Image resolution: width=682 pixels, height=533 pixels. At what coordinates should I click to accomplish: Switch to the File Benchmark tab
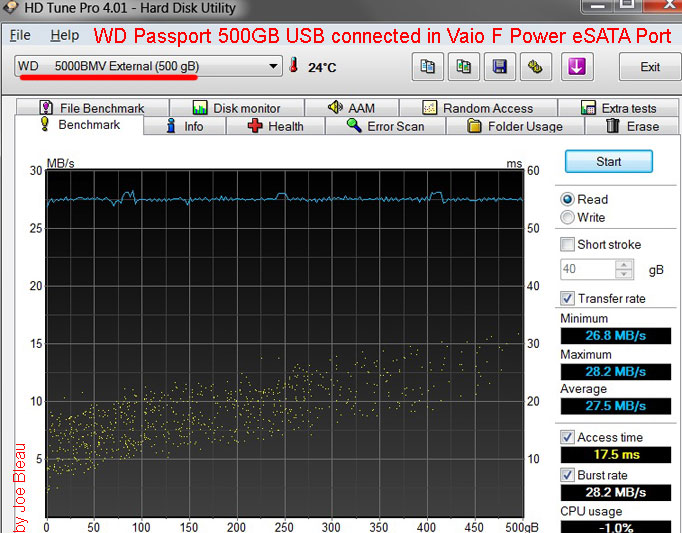click(92, 107)
